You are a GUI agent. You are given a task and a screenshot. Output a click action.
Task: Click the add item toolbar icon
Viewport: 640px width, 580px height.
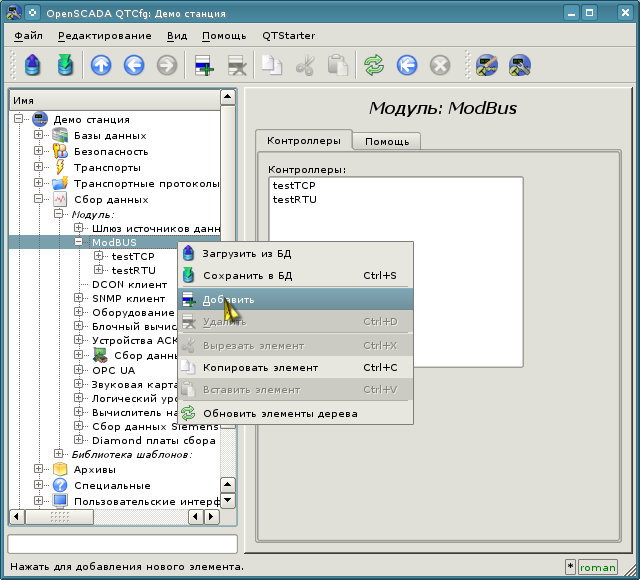point(204,66)
